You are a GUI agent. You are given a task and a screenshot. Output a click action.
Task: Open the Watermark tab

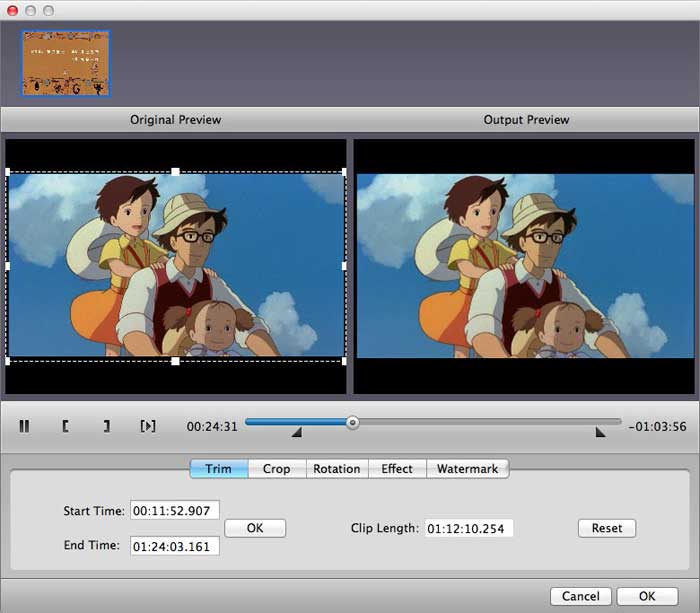467,469
